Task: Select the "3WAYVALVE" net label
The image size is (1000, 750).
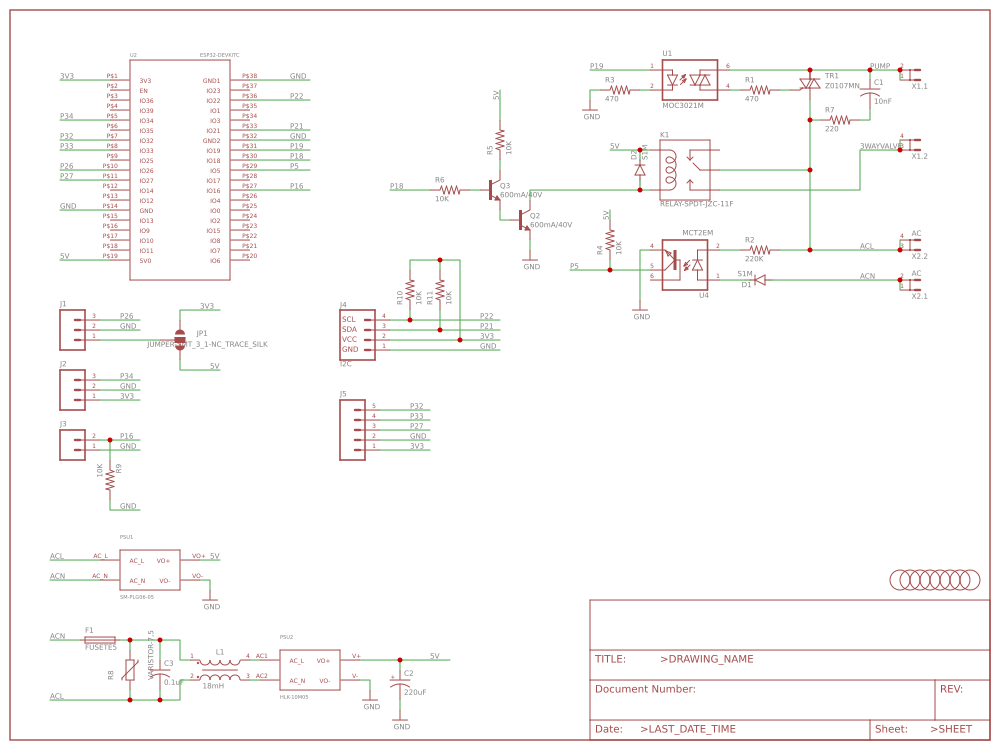Action: tap(881, 146)
